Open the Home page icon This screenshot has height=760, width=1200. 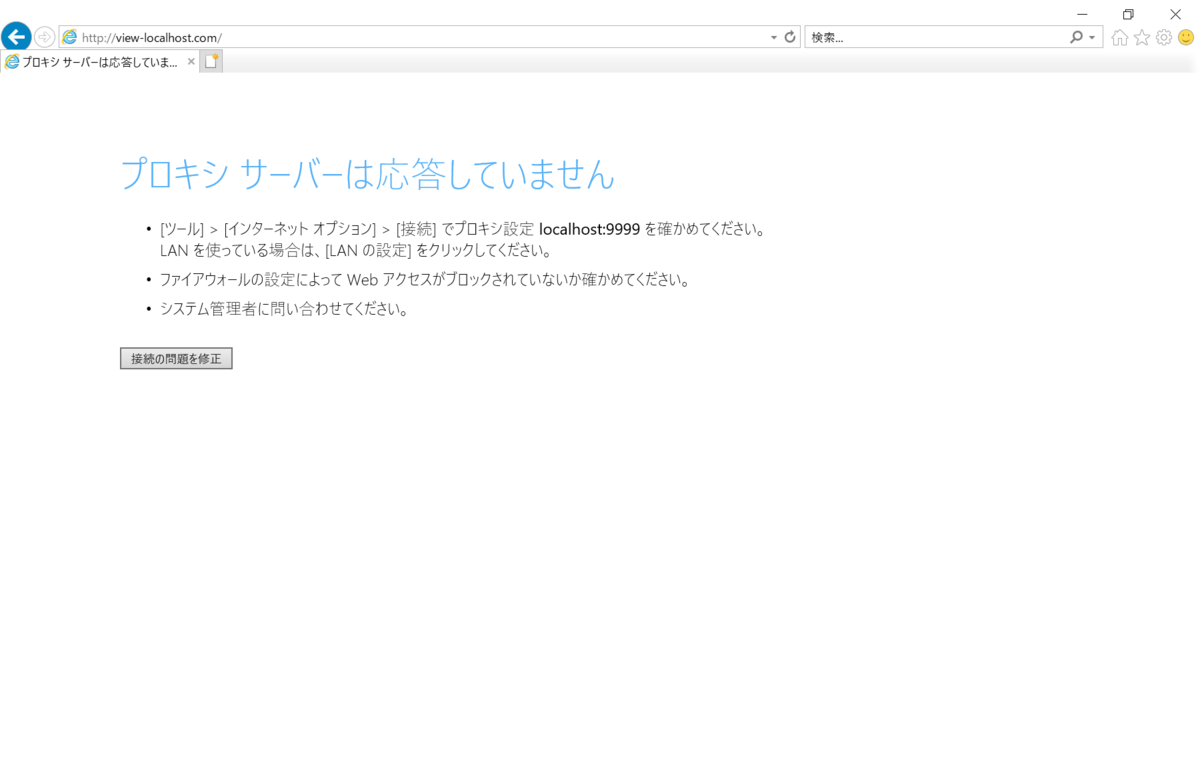pyautogui.click(x=1119, y=36)
